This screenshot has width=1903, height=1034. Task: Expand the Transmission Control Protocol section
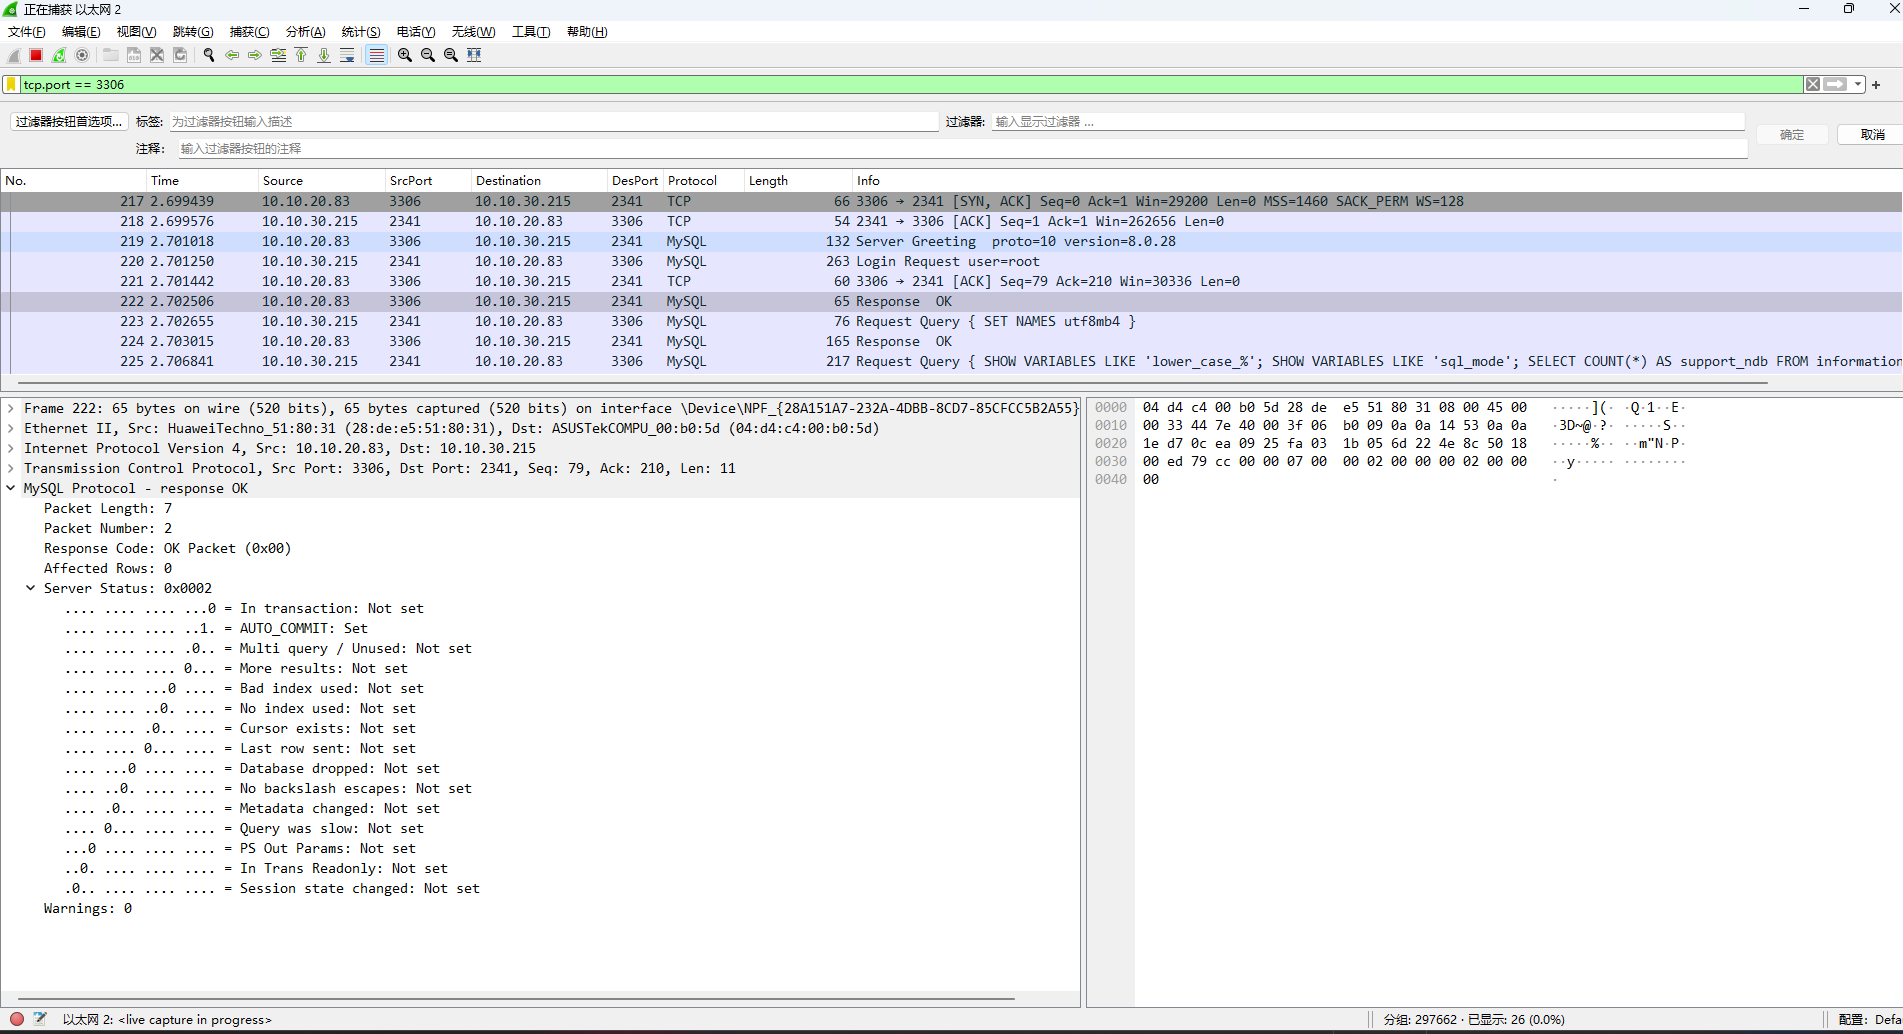(x=11, y=468)
